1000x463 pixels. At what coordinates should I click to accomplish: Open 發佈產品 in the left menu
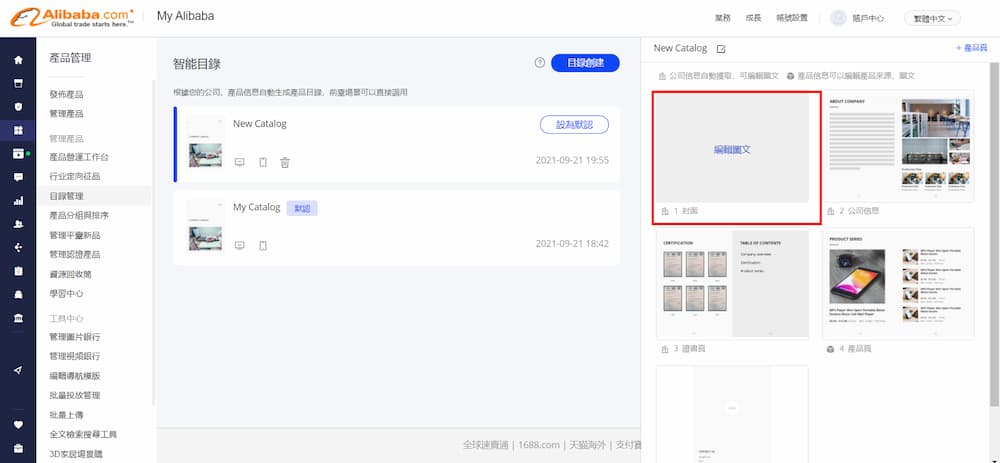66,94
